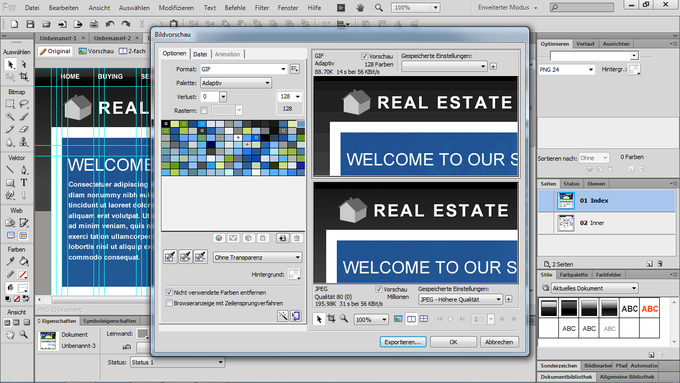Switch to the Datei tab in Bildvorschau
The image size is (680, 383).
coord(200,54)
